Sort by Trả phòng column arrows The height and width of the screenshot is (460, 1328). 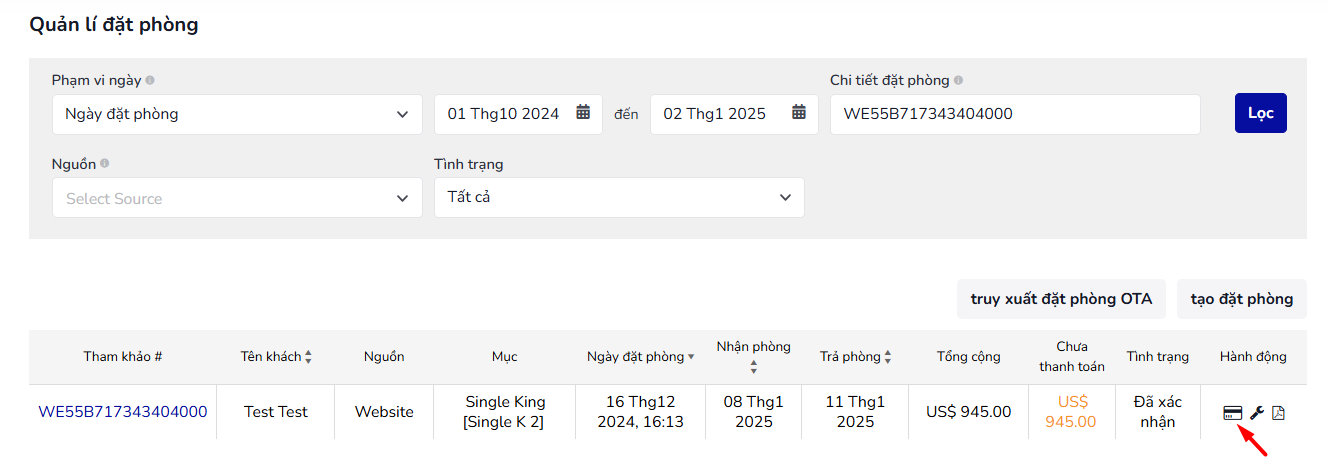tap(888, 357)
